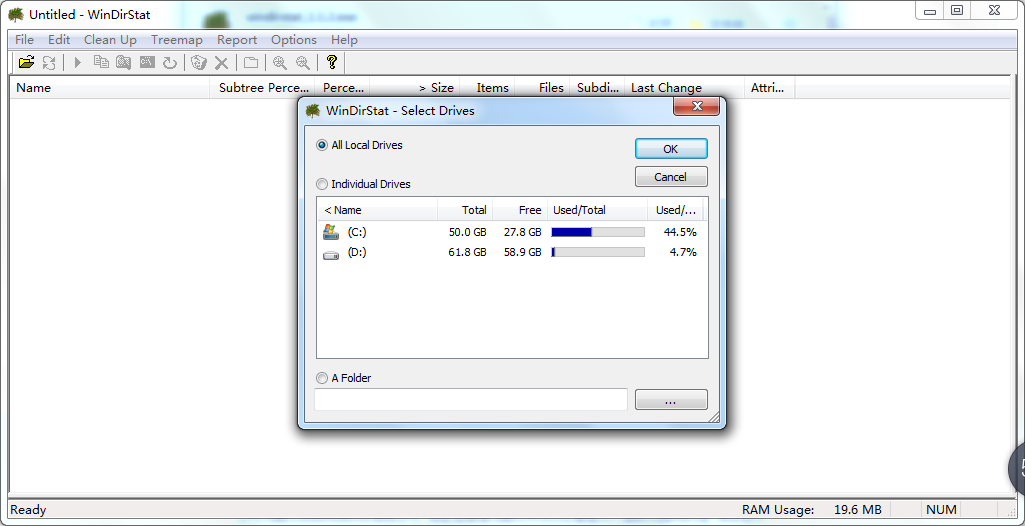1025x526 pixels.
Task: Click the D: drive disk icon
Action: click(331, 254)
